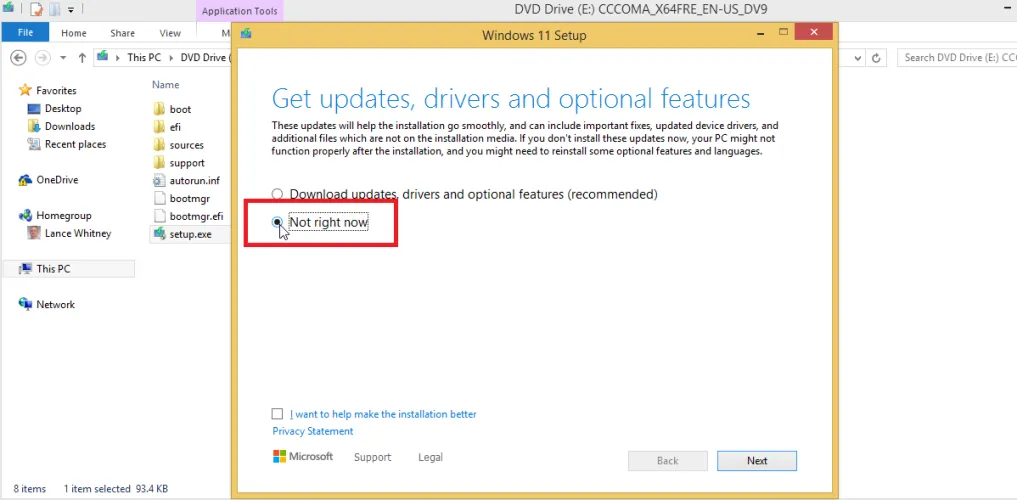1017x500 pixels.
Task: Expand the recent locations dropdown arrow
Action: (x=64, y=58)
